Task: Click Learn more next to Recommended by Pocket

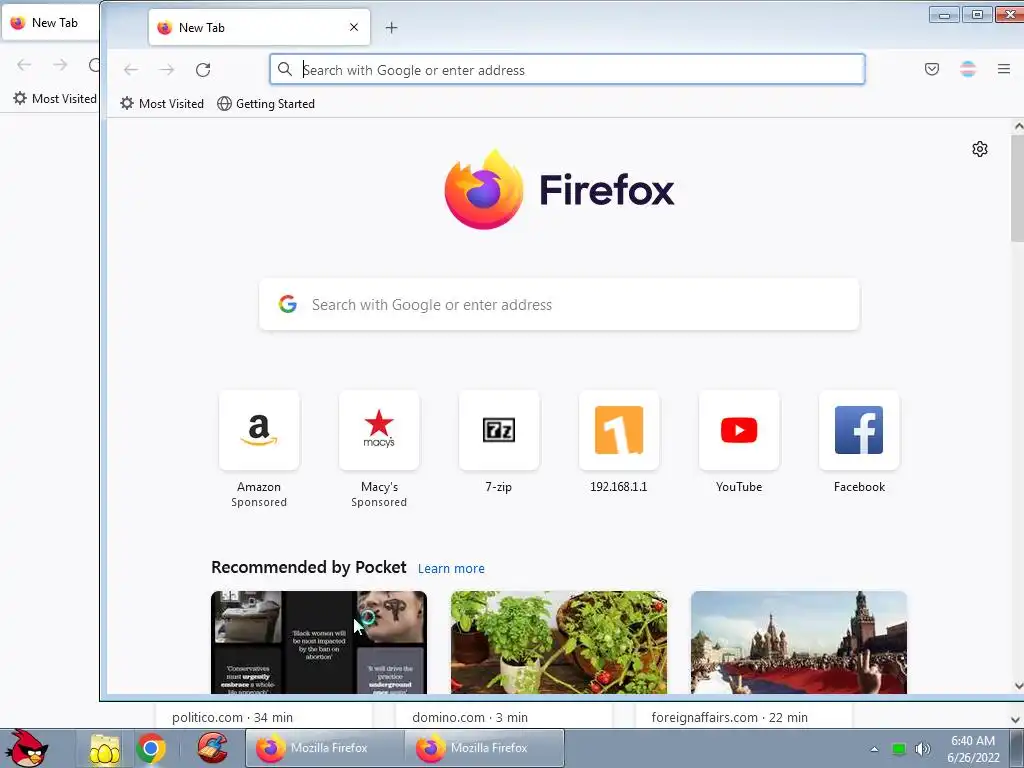Action: coord(451,569)
